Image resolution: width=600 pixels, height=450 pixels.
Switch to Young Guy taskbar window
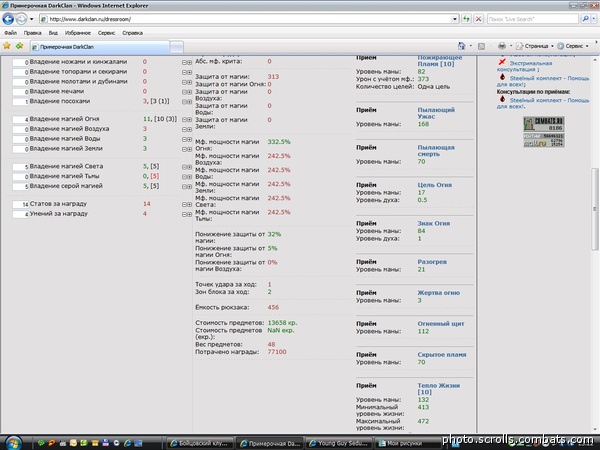coord(339,443)
